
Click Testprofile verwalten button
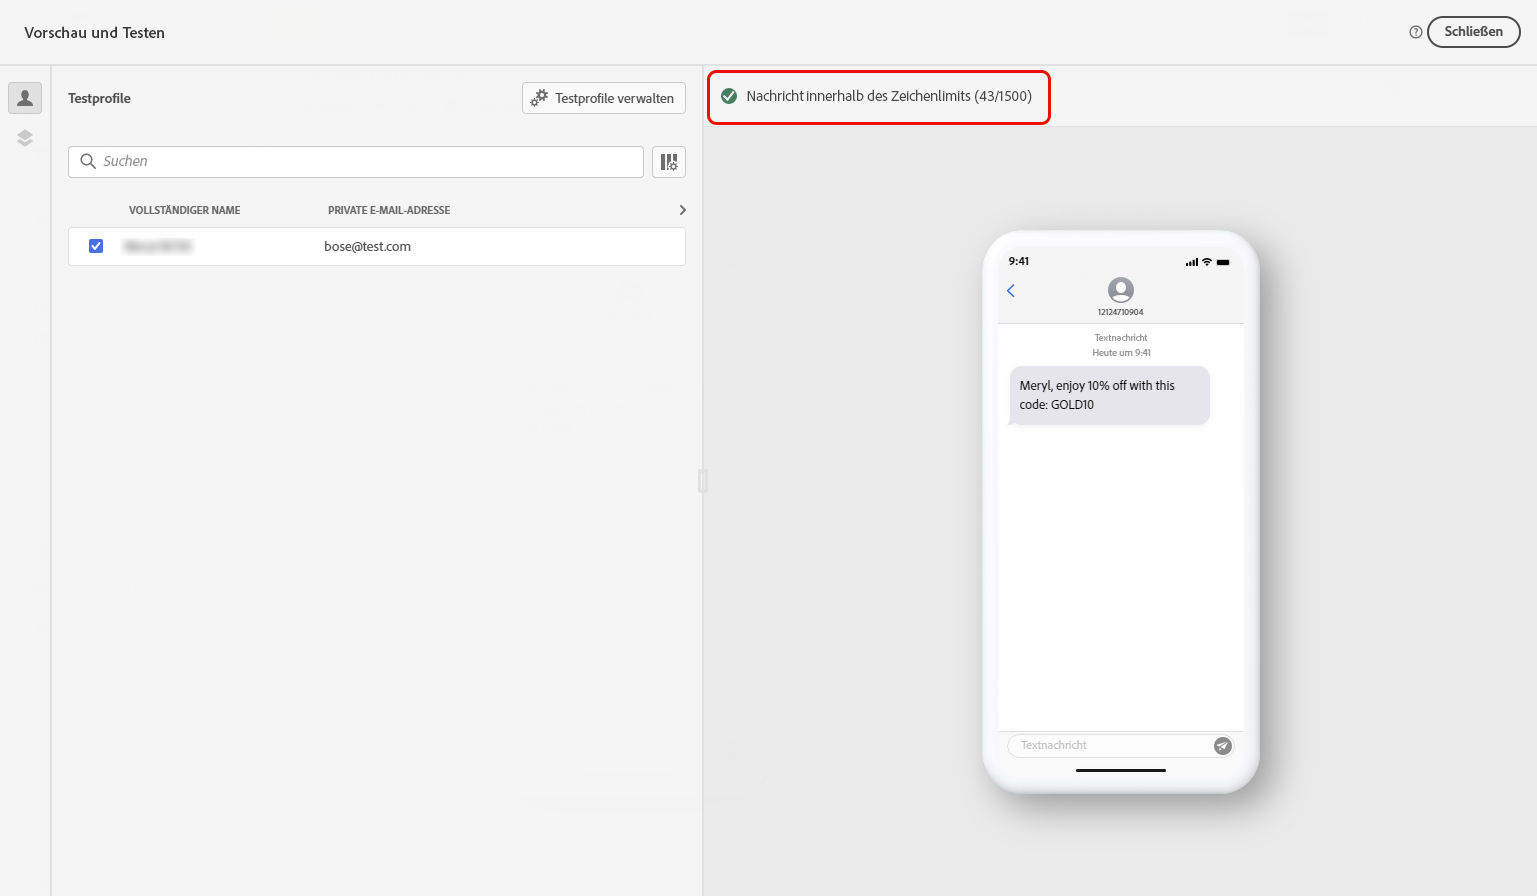pos(604,98)
